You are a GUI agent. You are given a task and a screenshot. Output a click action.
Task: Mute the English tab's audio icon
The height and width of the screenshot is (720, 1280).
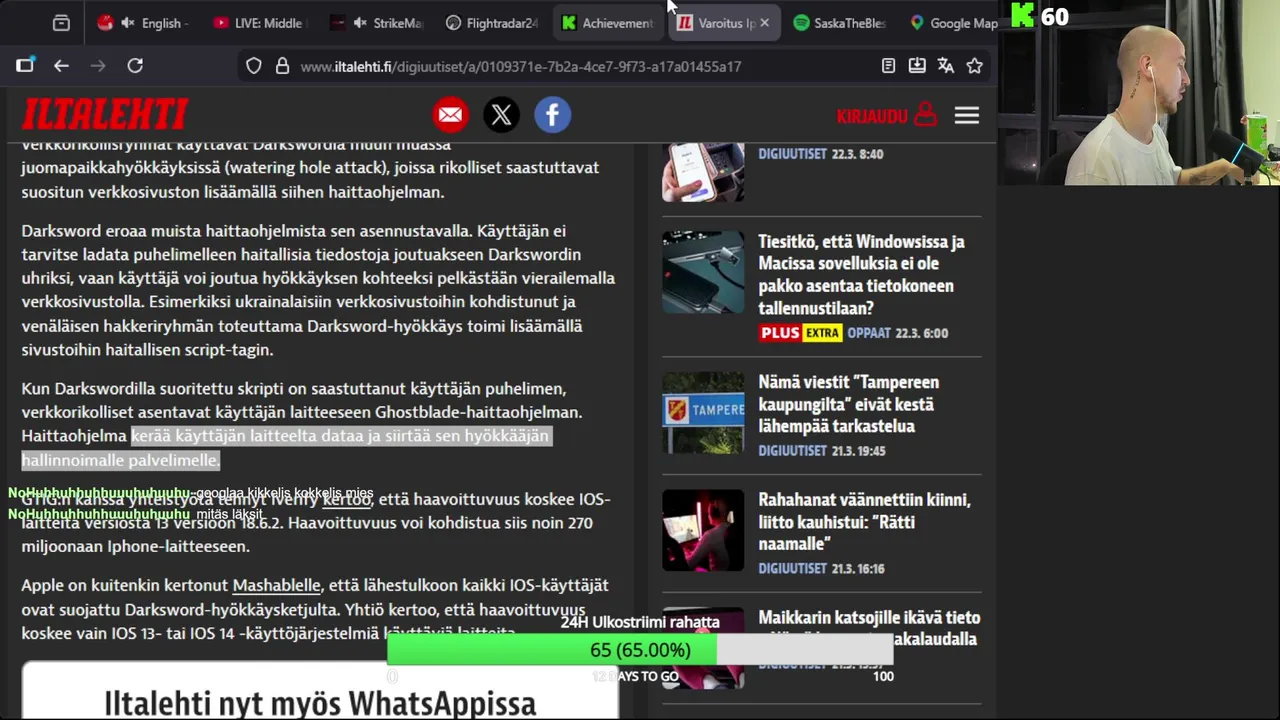click(x=128, y=23)
